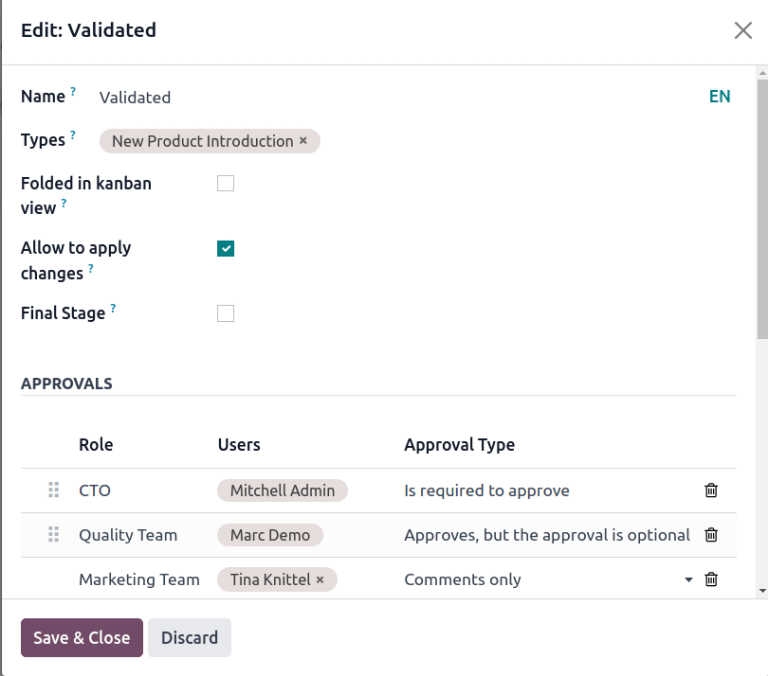Delete the Marketing Team approval row

(711, 579)
